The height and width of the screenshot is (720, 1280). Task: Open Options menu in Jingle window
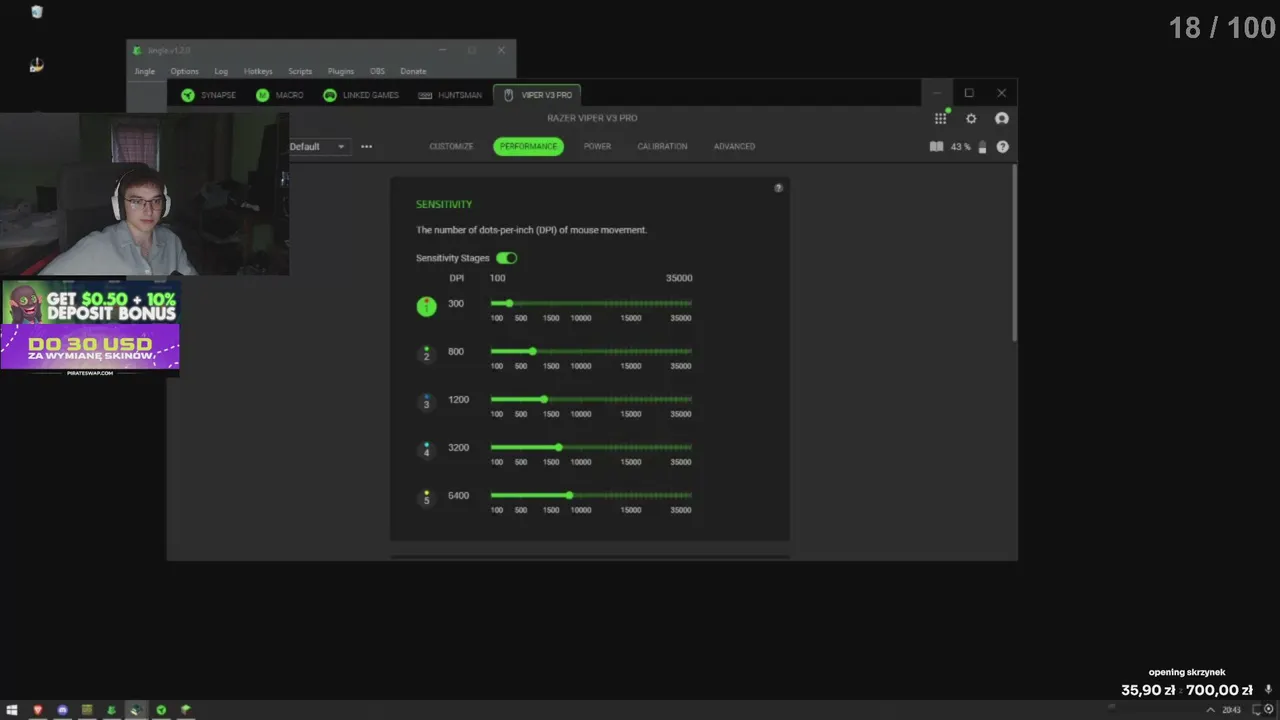[x=184, y=72]
